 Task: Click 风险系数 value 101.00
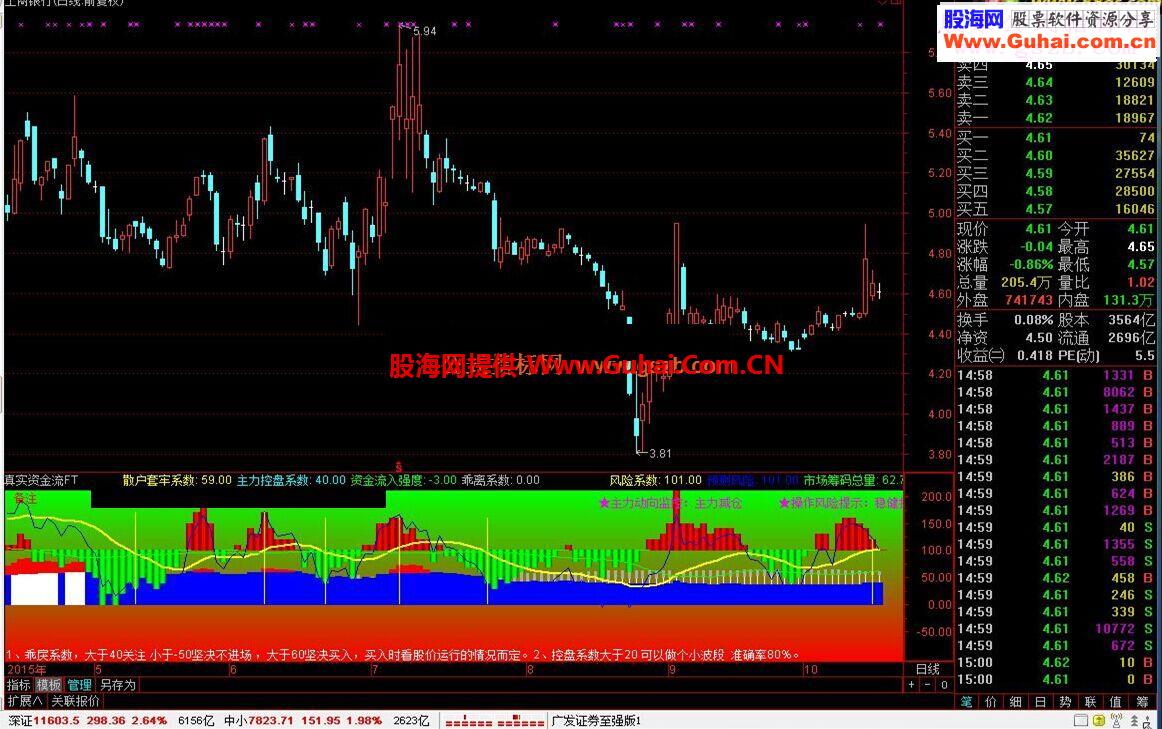click(x=683, y=480)
